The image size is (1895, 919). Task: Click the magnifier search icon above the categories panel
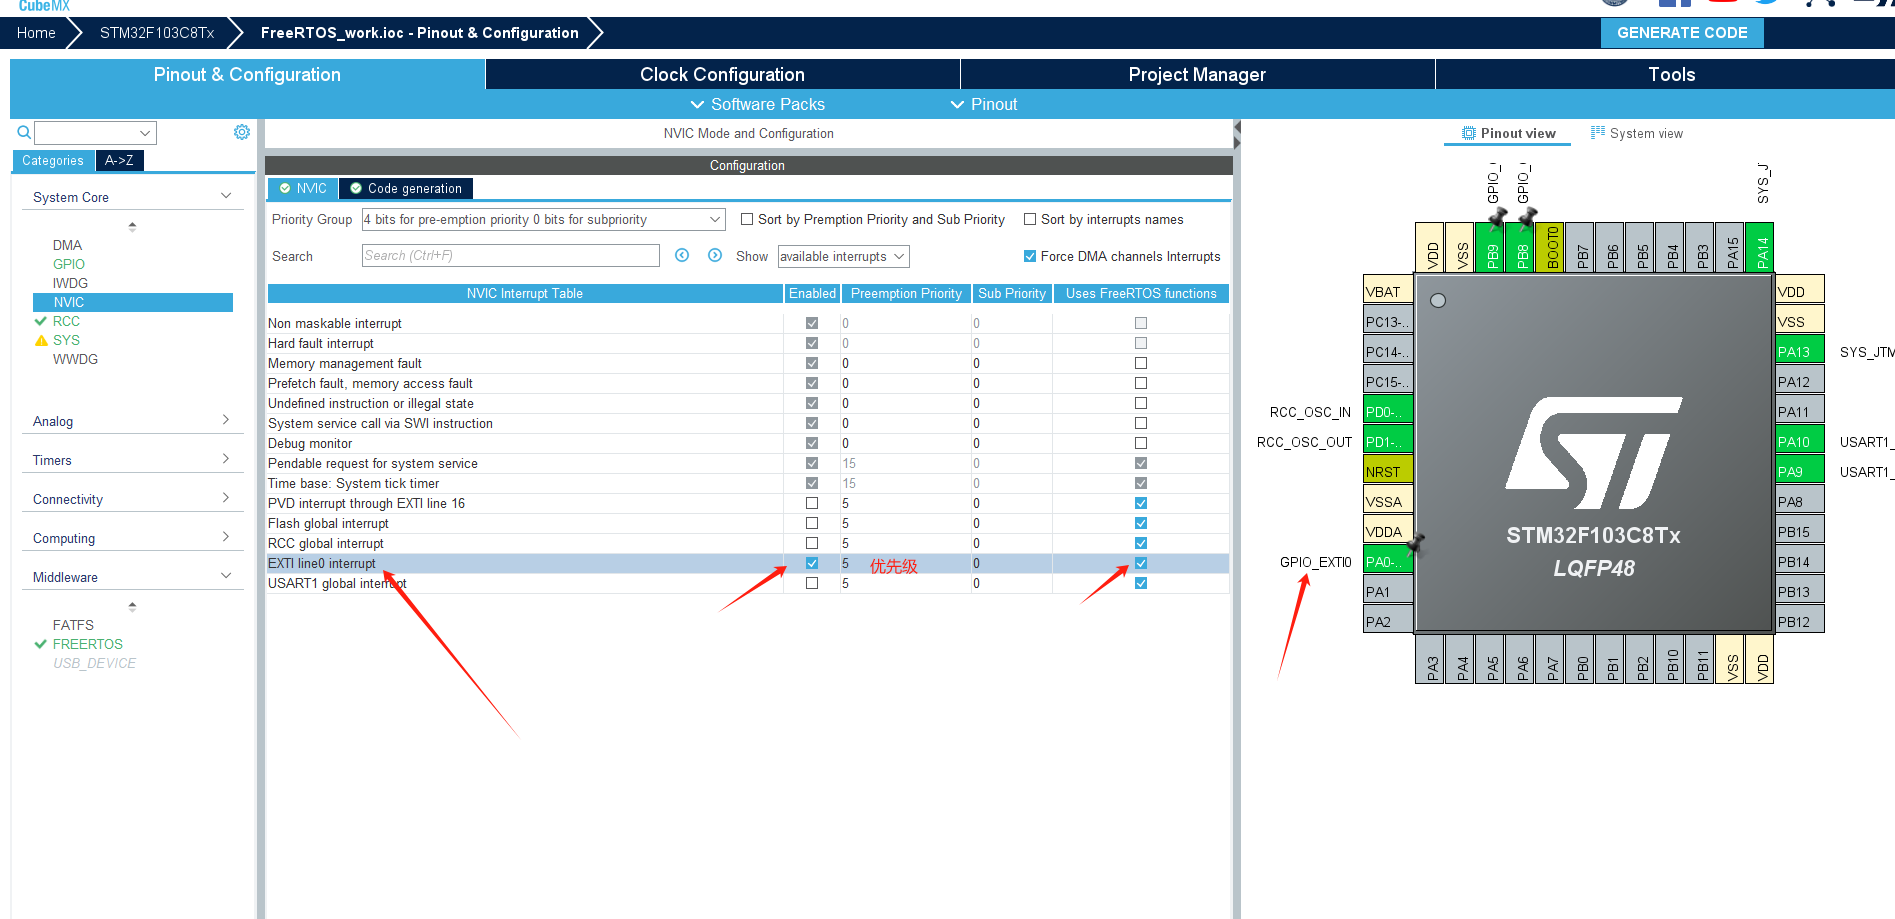click(24, 132)
